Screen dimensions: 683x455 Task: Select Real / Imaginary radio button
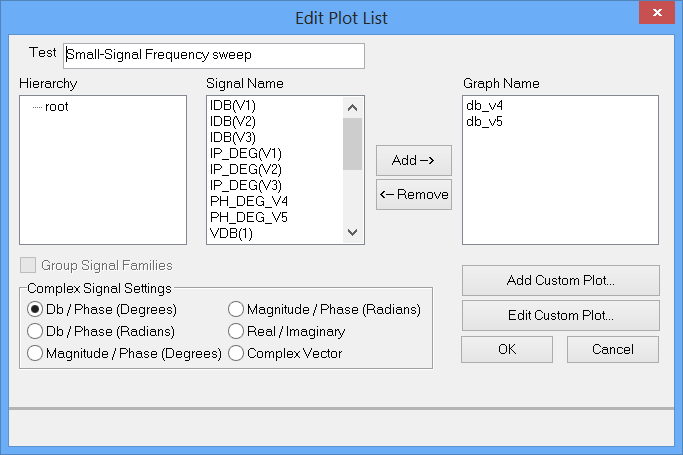[236, 331]
